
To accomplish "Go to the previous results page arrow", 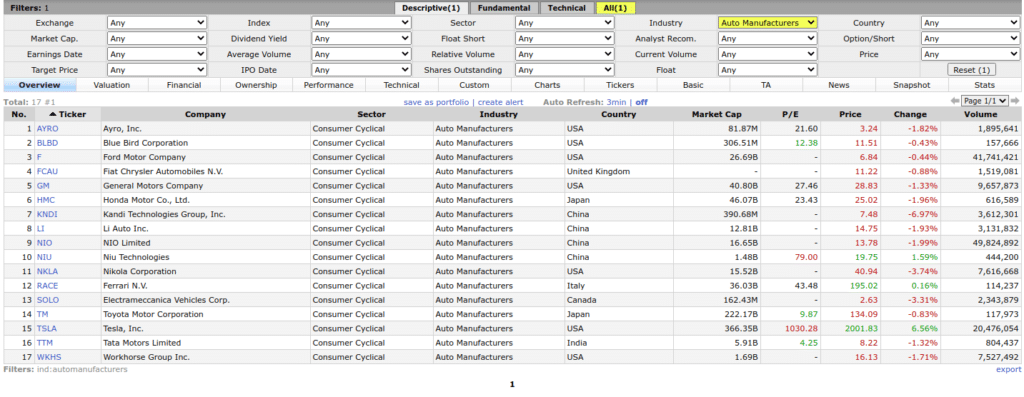I will pos(955,101).
